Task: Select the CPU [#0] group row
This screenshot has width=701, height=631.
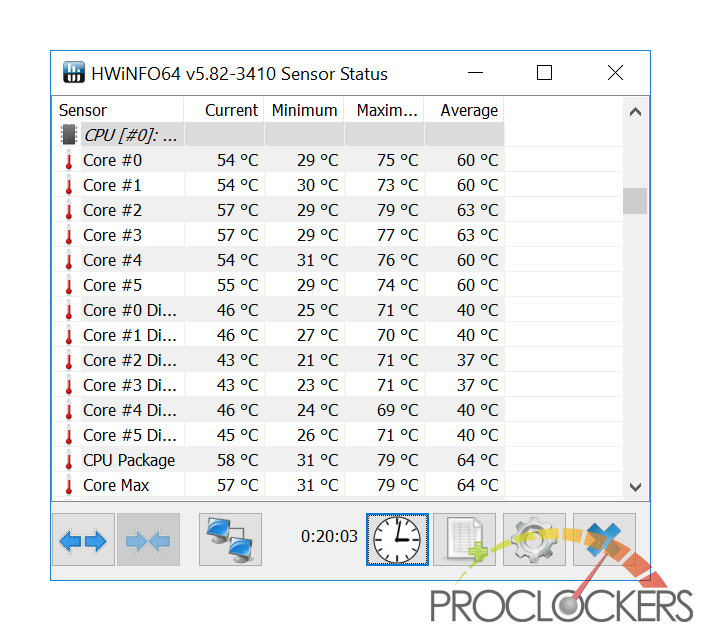Action: pyautogui.click(x=279, y=135)
